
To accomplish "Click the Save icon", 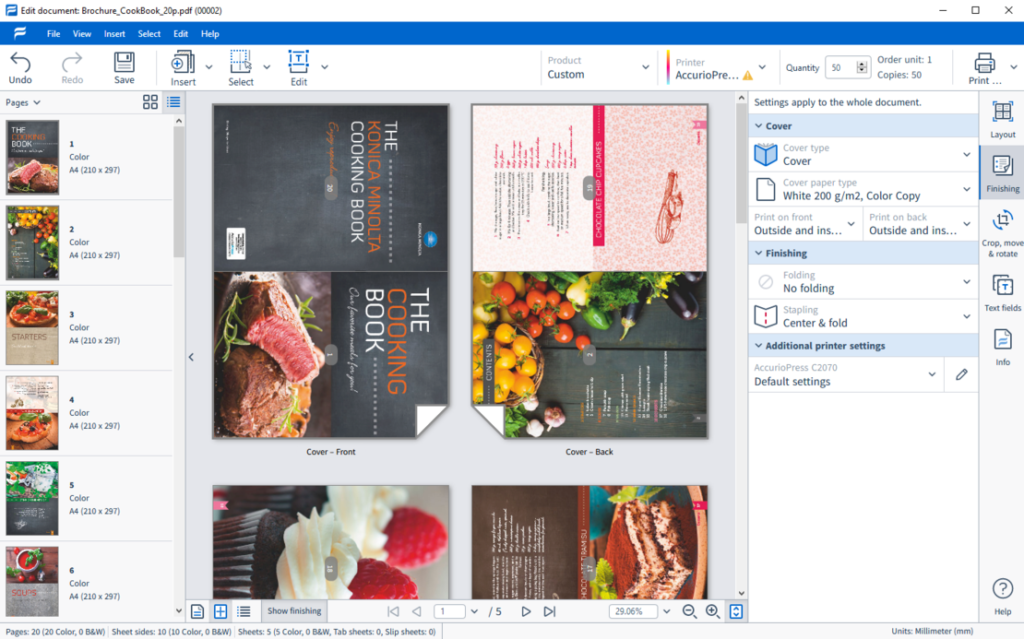I will (x=124, y=62).
